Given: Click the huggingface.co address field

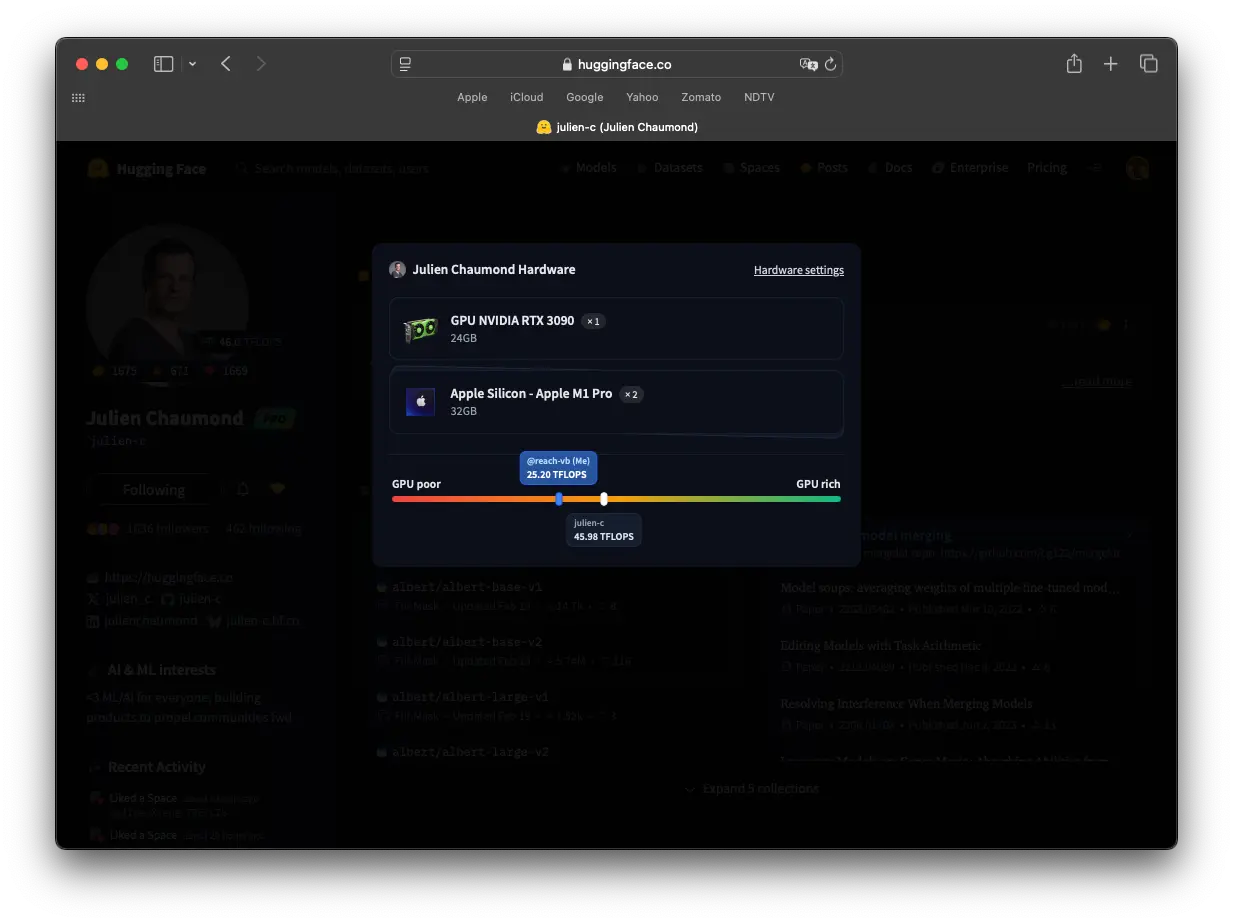Looking at the screenshot, I should [616, 64].
